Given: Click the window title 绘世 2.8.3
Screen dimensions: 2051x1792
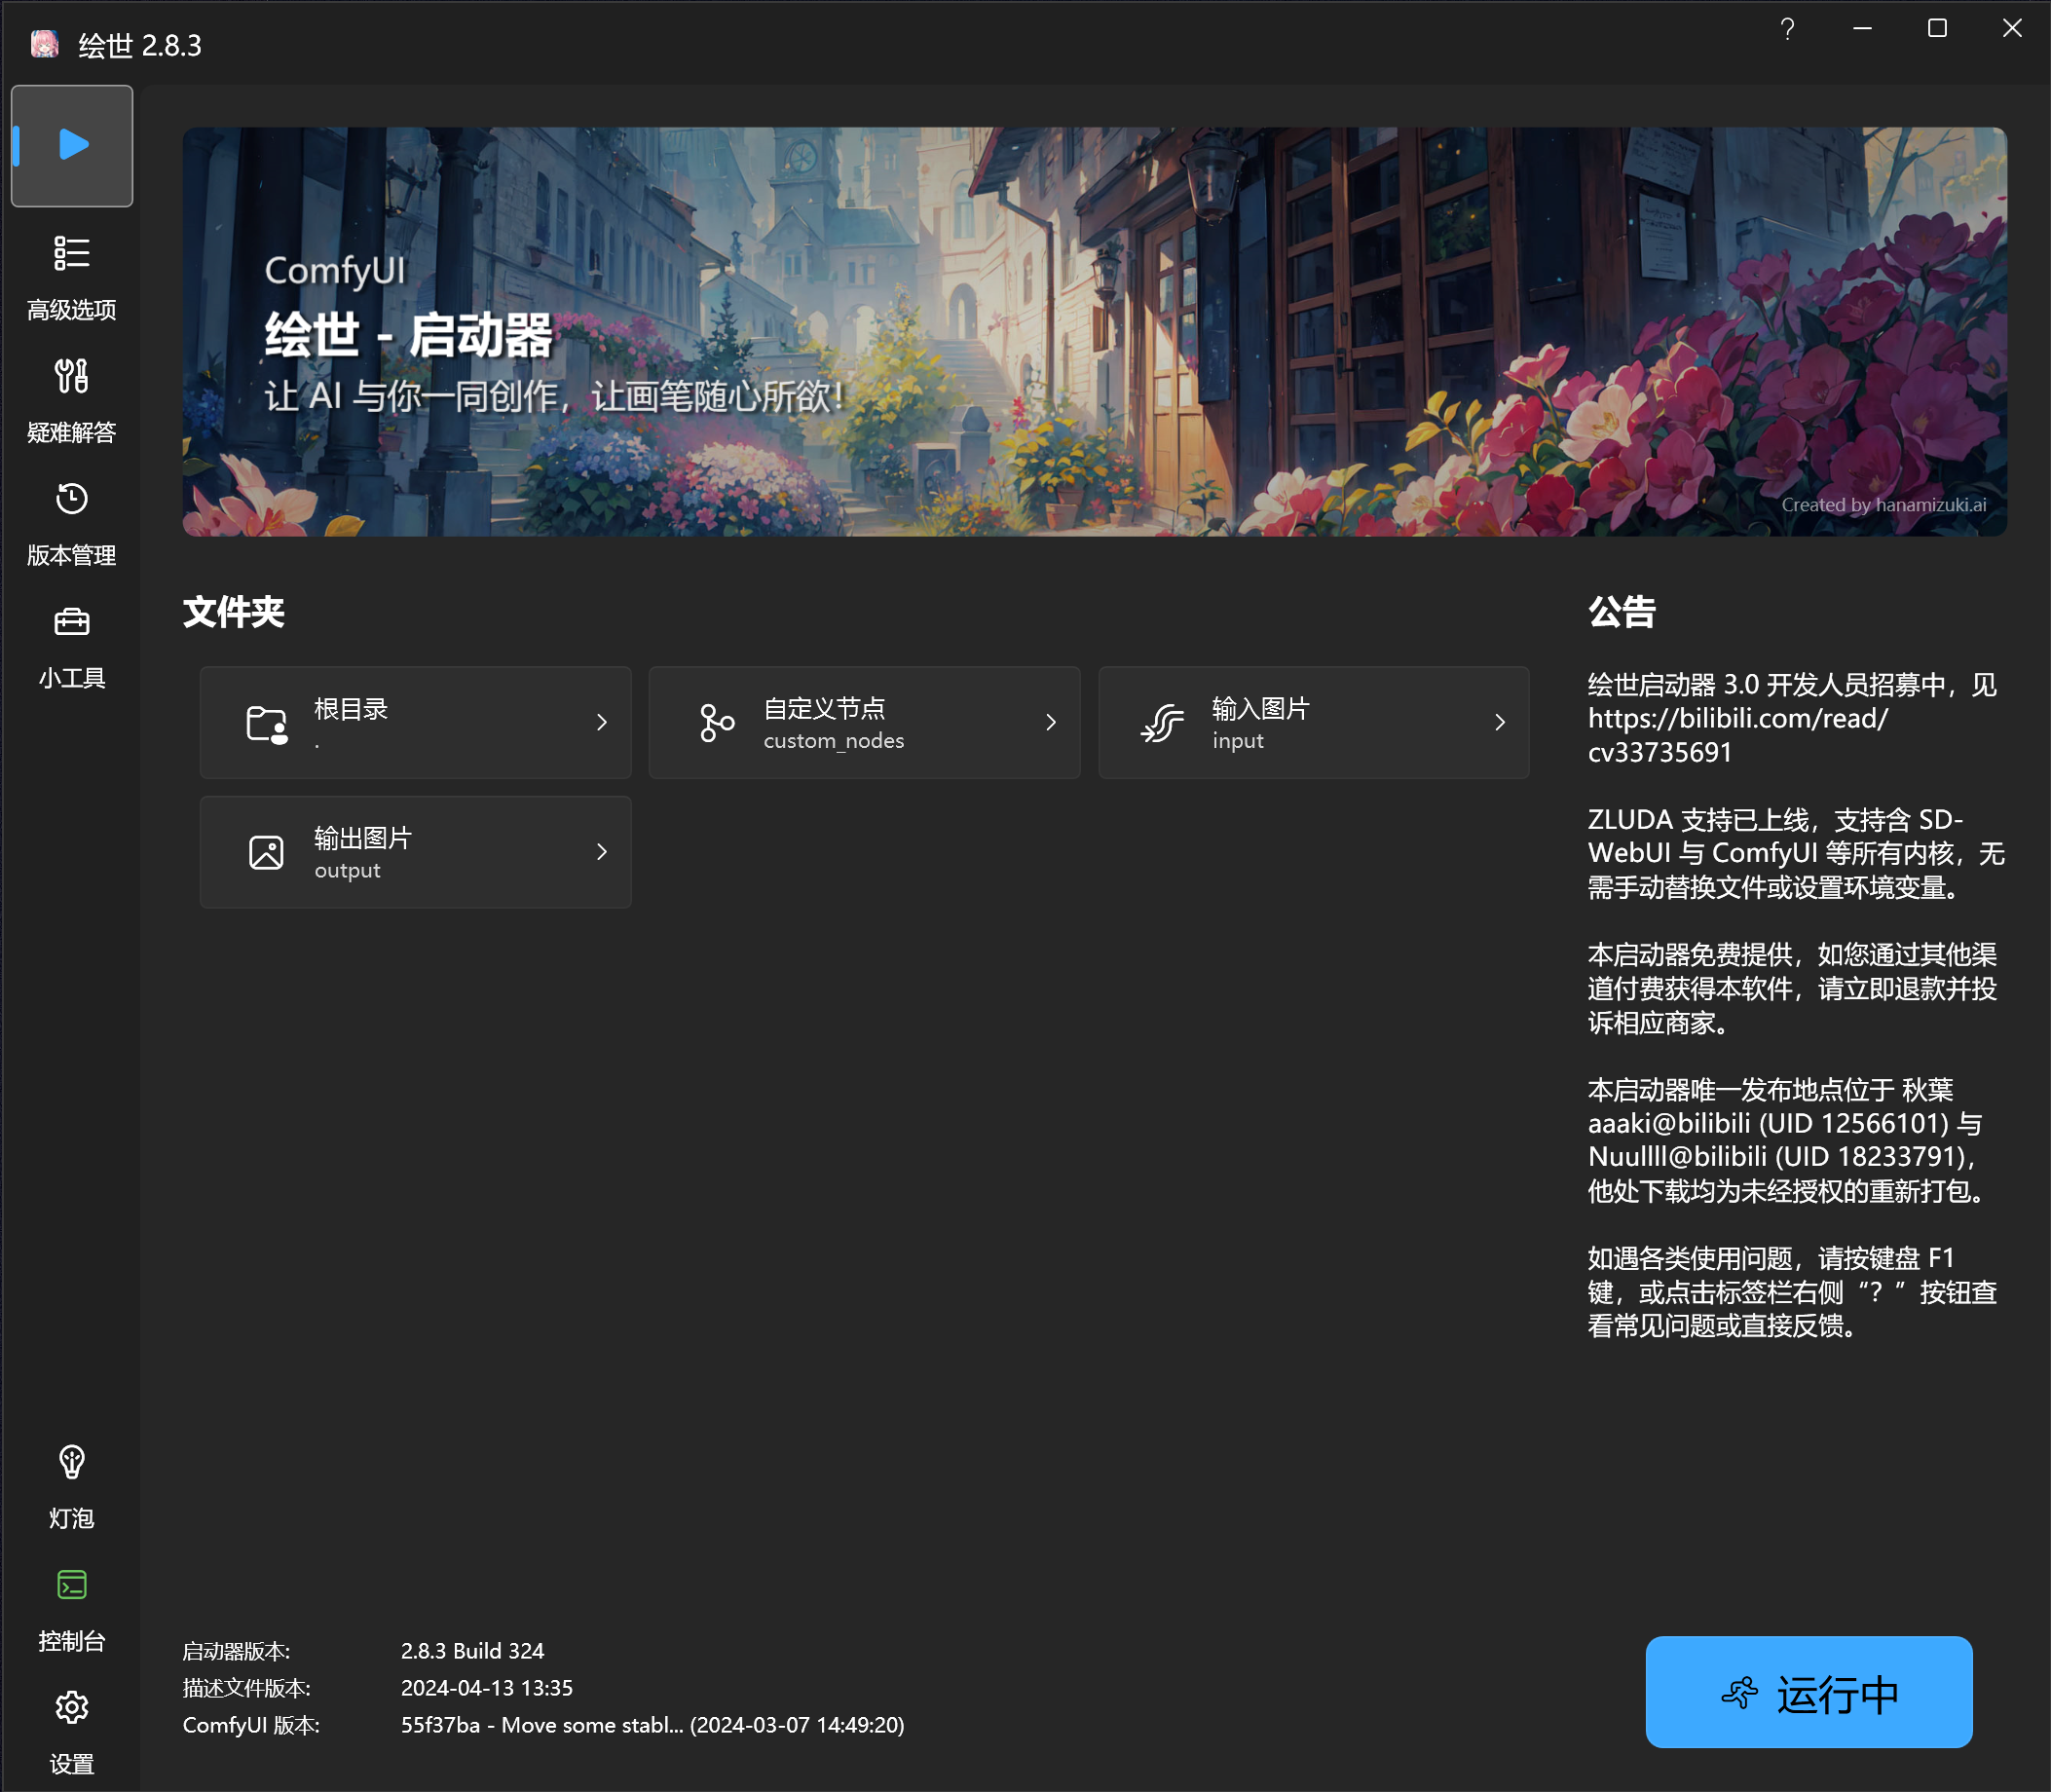Looking at the screenshot, I should [x=140, y=45].
